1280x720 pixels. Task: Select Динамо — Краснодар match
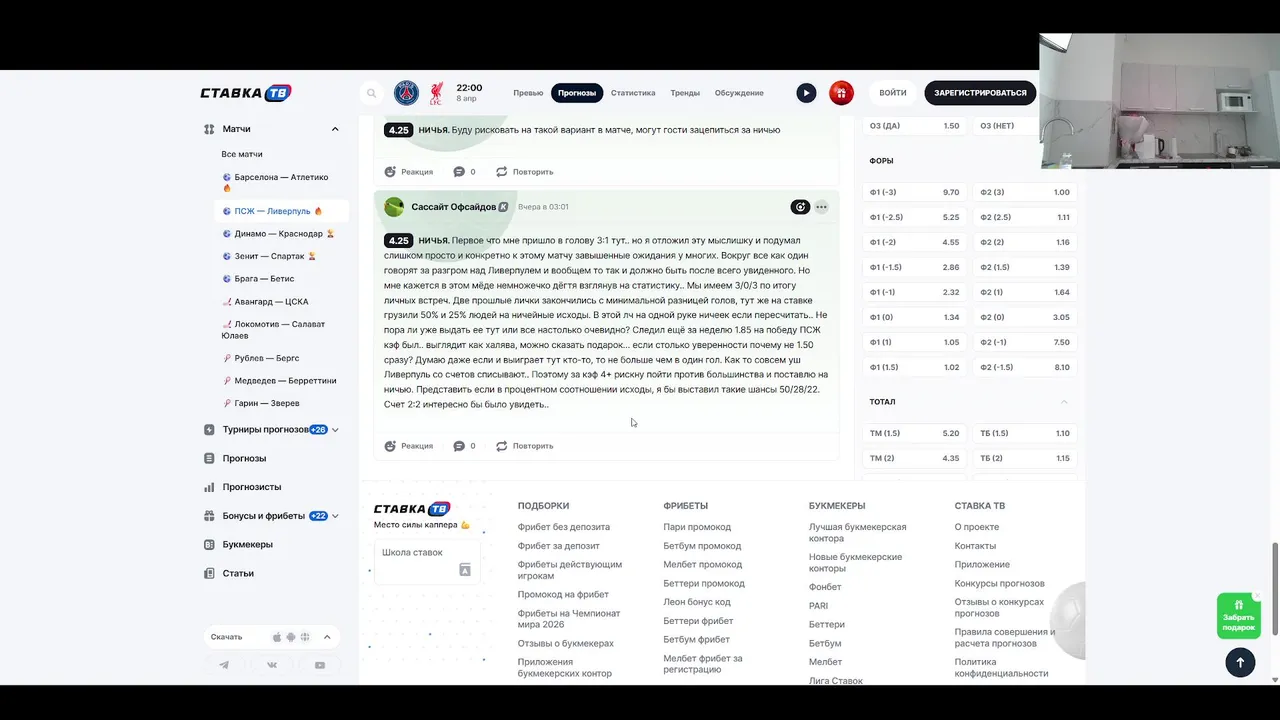pyautogui.click(x=281, y=234)
